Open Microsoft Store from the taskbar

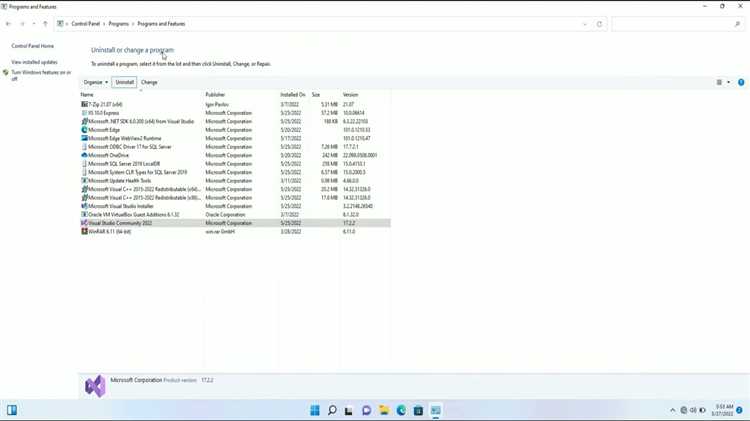pos(418,410)
